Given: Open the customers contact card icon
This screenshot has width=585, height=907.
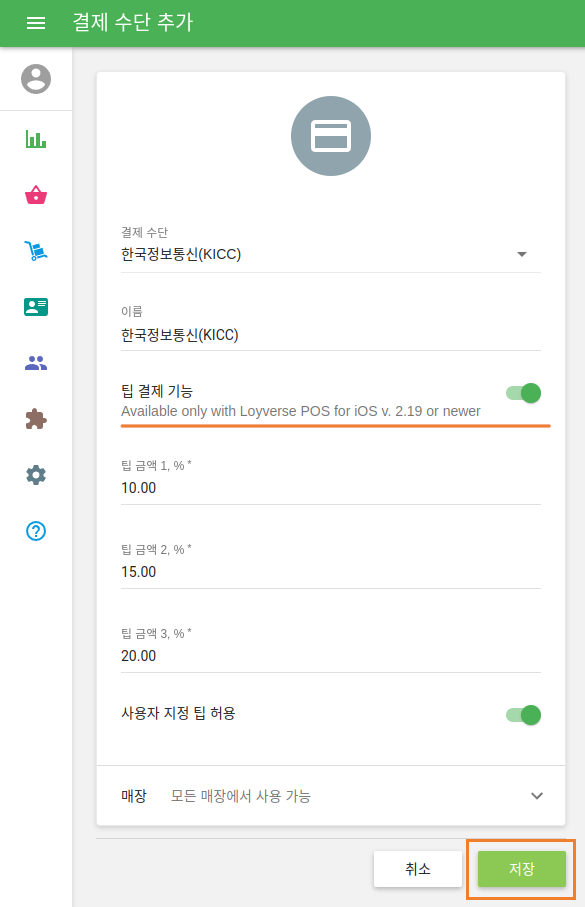Looking at the screenshot, I should pyautogui.click(x=36, y=307).
